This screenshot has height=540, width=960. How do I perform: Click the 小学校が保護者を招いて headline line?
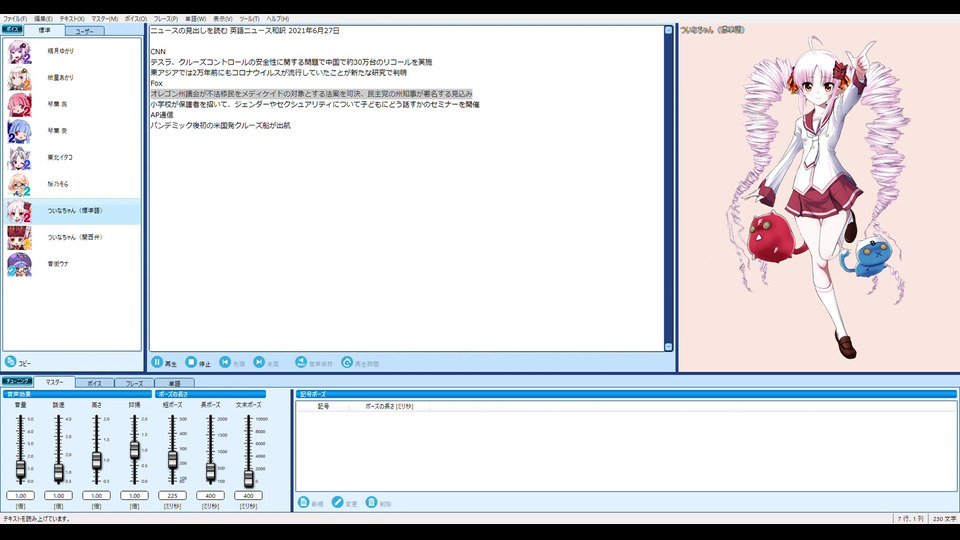tap(315, 104)
